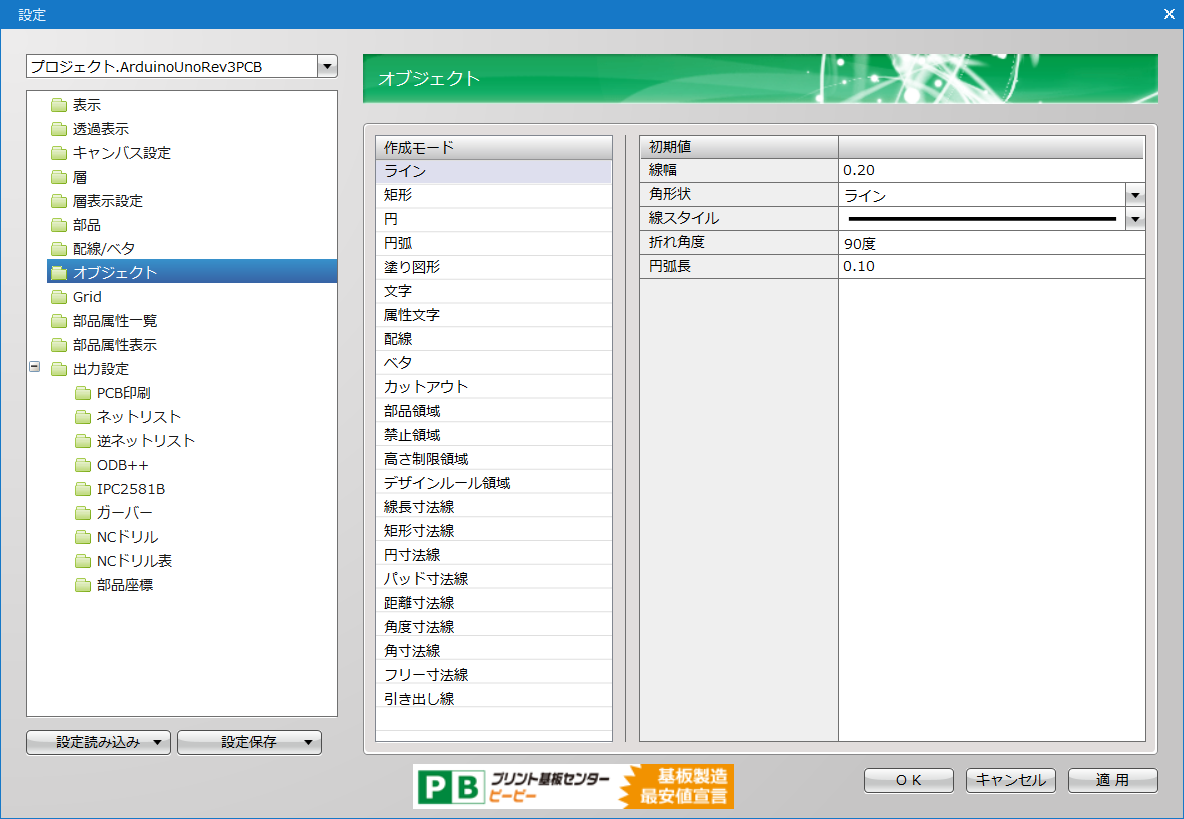The image size is (1184, 819).
Task: Click the プリント基板センター banner ad
Action: [x=573, y=786]
